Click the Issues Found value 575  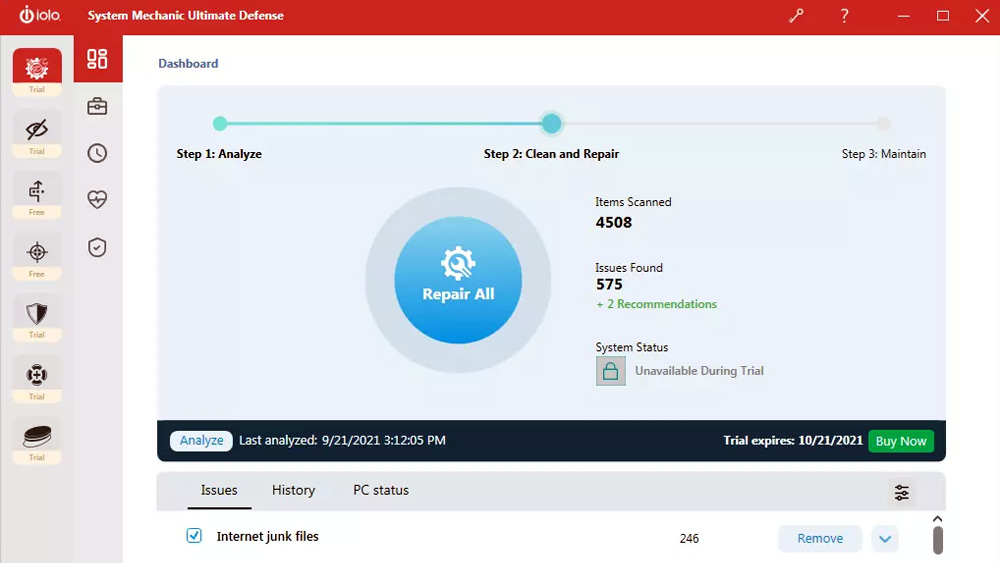609,284
